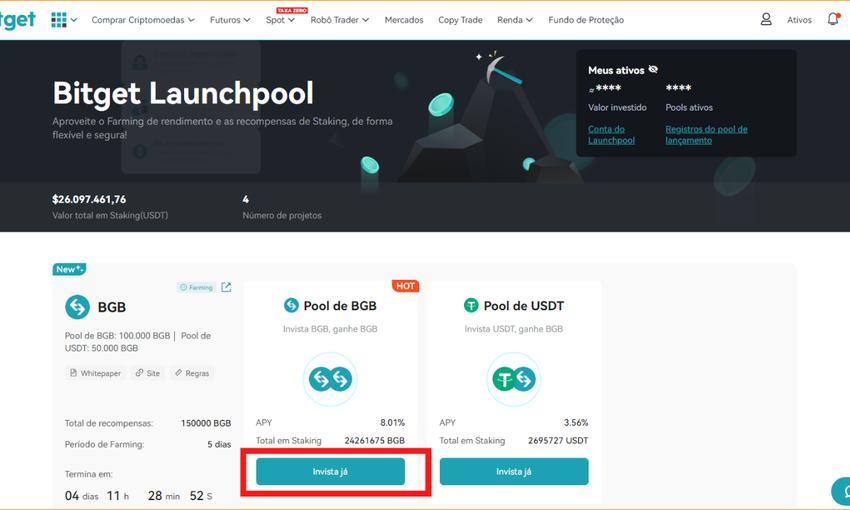
Task: Open the notifications bell
Action: coord(833,19)
